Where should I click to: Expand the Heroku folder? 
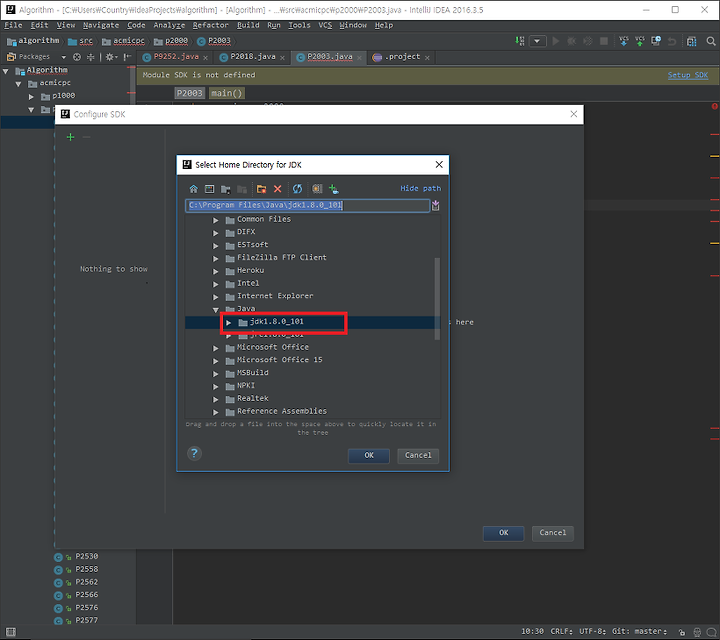[215, 271]
